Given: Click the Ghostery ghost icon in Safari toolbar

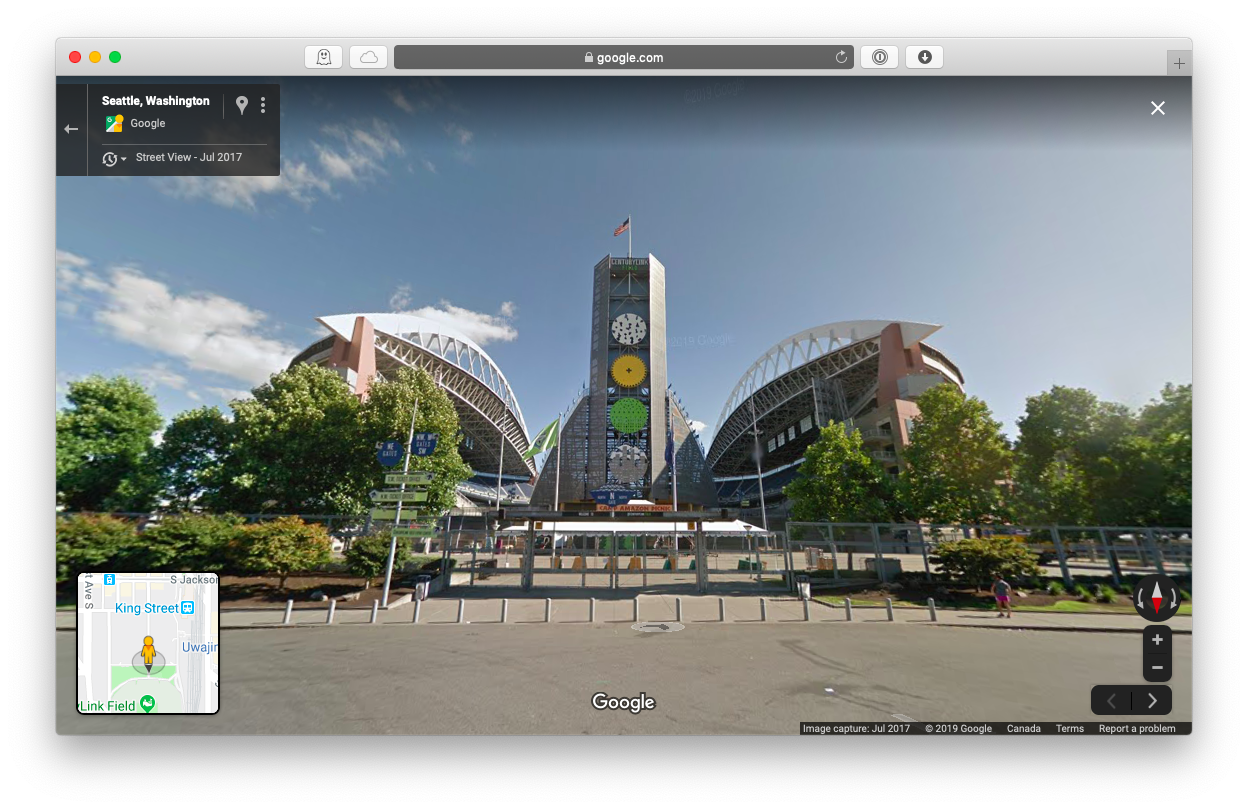Looking at the screenshot, I should coord(323,57).
